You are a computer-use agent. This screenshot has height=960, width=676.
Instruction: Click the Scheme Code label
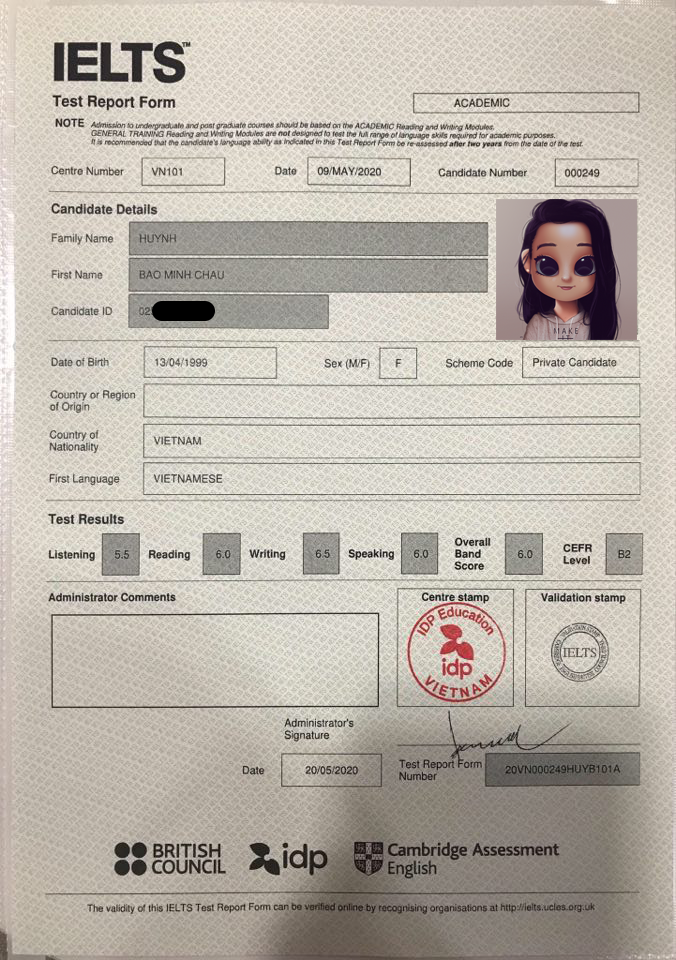(479, 363)
